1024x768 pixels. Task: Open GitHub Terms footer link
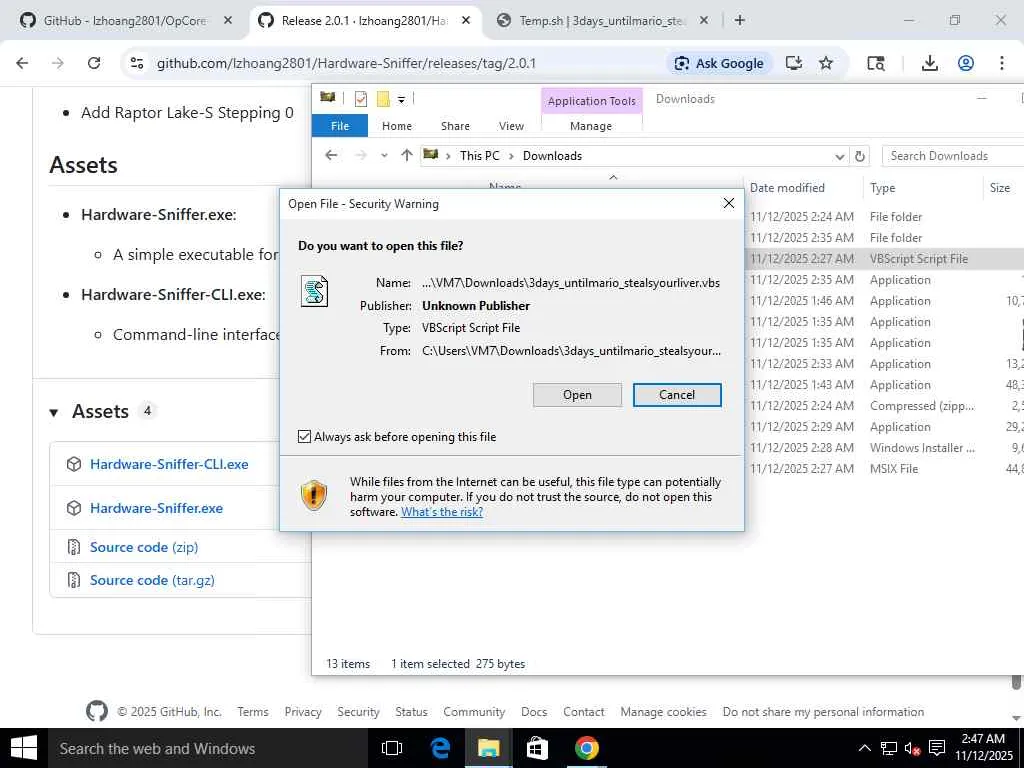click(253, 712)
